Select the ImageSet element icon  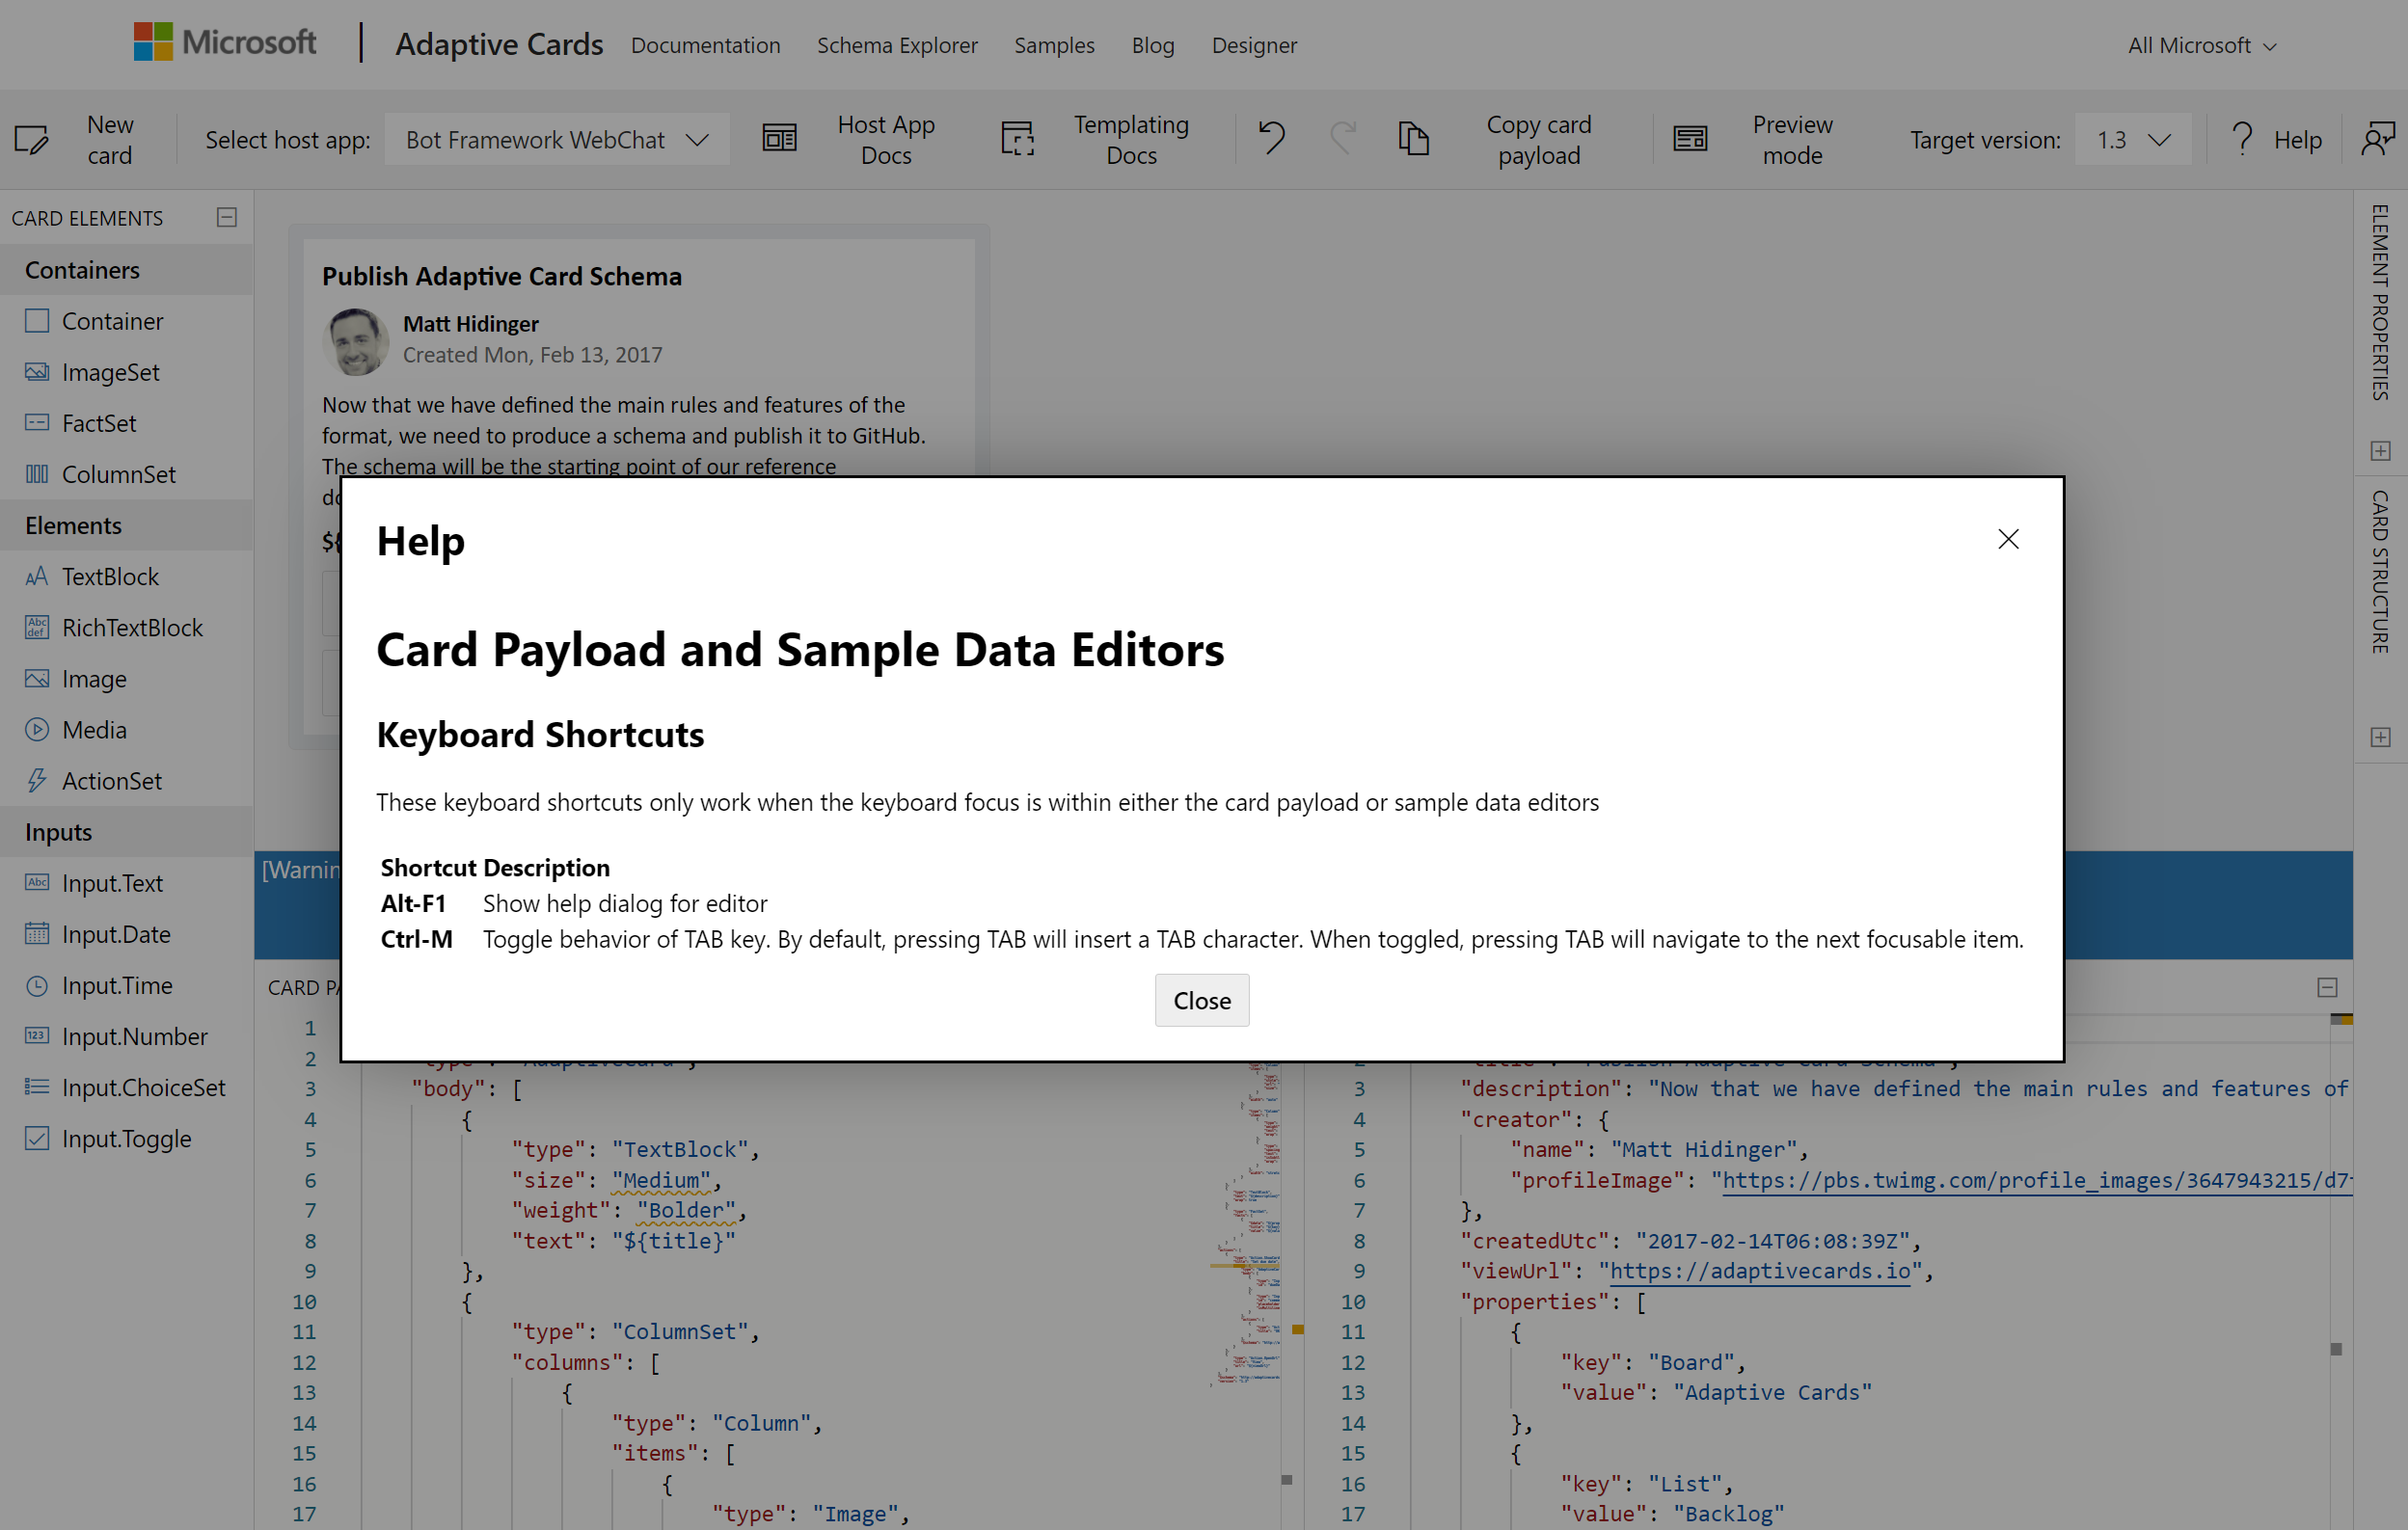pos(37,372)
